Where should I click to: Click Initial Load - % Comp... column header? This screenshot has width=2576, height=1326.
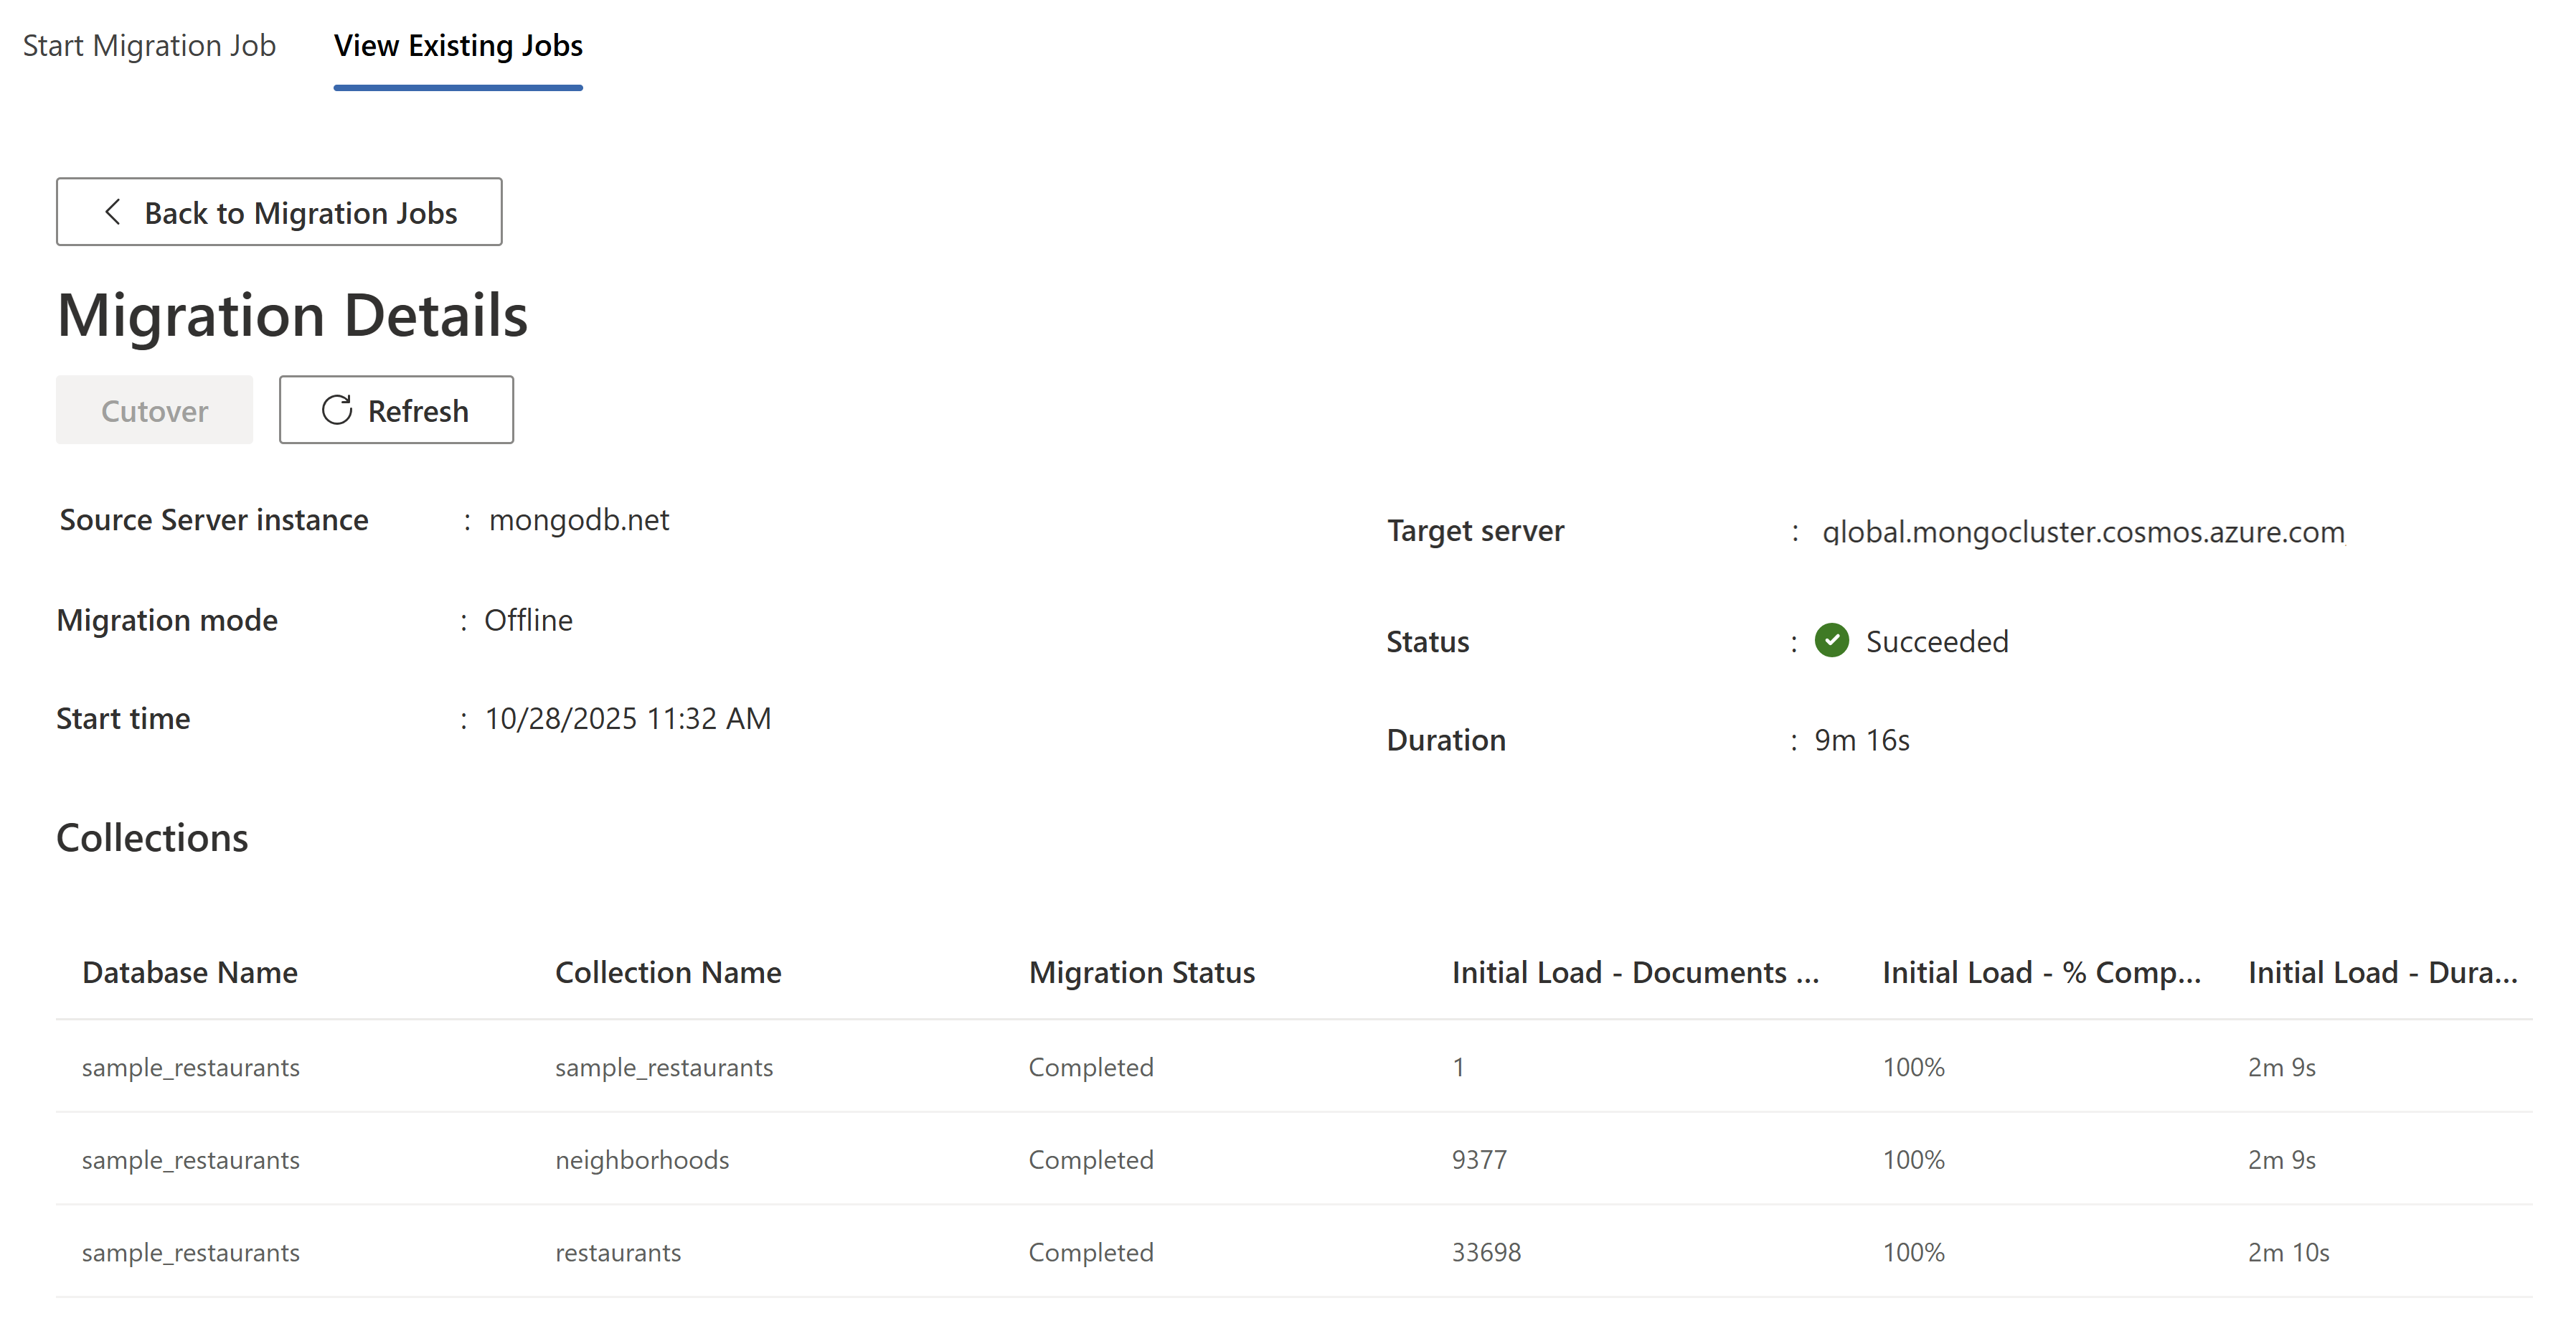coord(2041,972)
